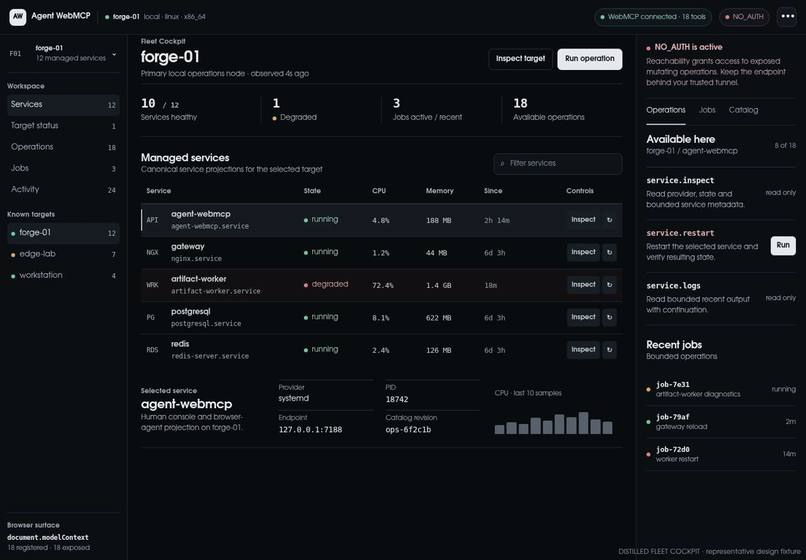Switch to the Operations tab
806x560 pixels.
tap(666, 110)
